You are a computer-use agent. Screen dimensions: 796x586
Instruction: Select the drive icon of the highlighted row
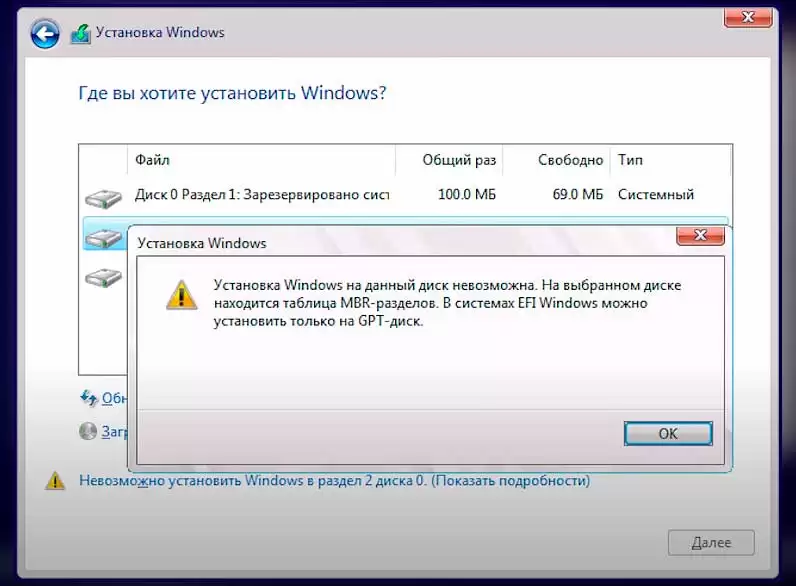(x=104, y=238)
